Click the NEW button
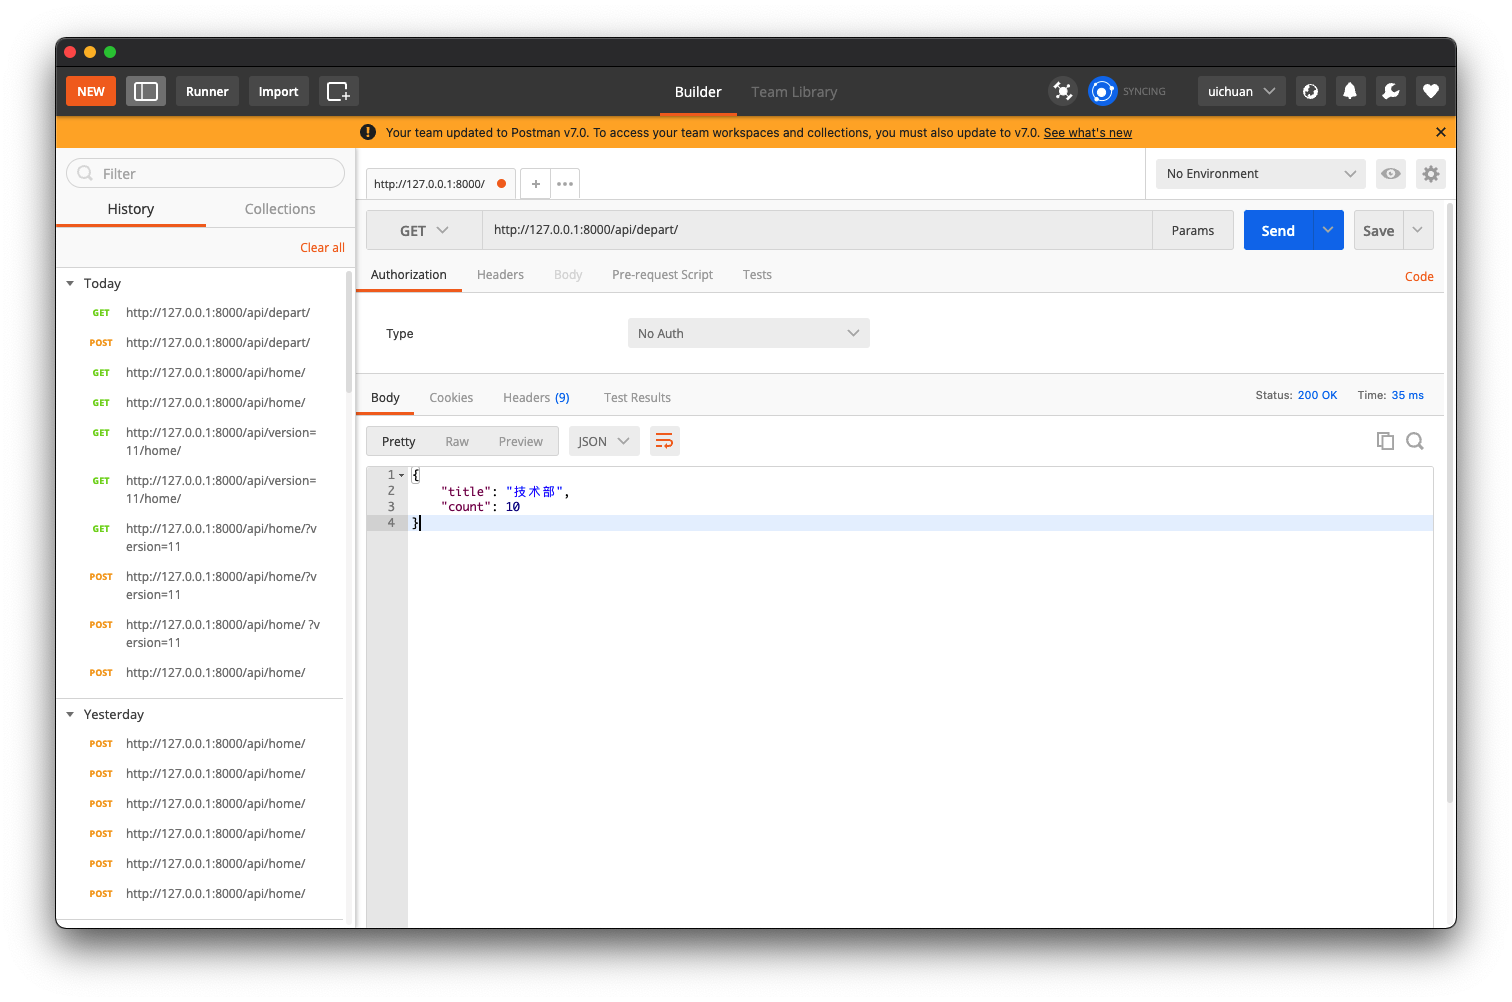1512x1002 pixels. coord(91,91)
